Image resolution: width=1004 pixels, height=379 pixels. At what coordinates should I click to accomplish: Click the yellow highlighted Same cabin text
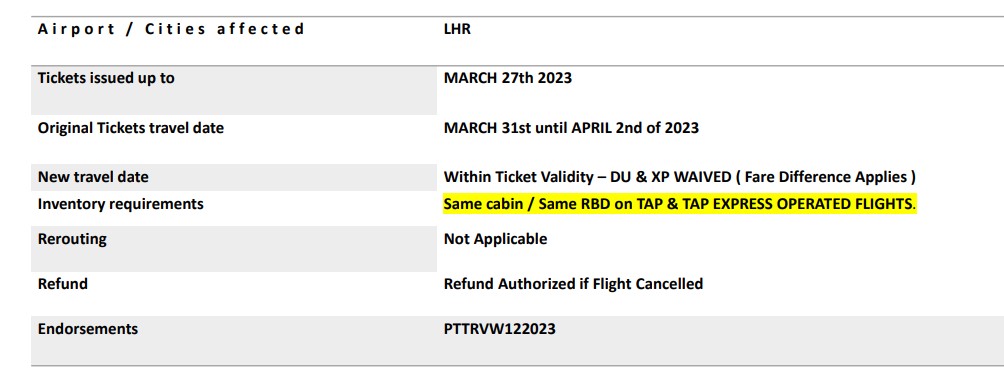pos(489,204)
